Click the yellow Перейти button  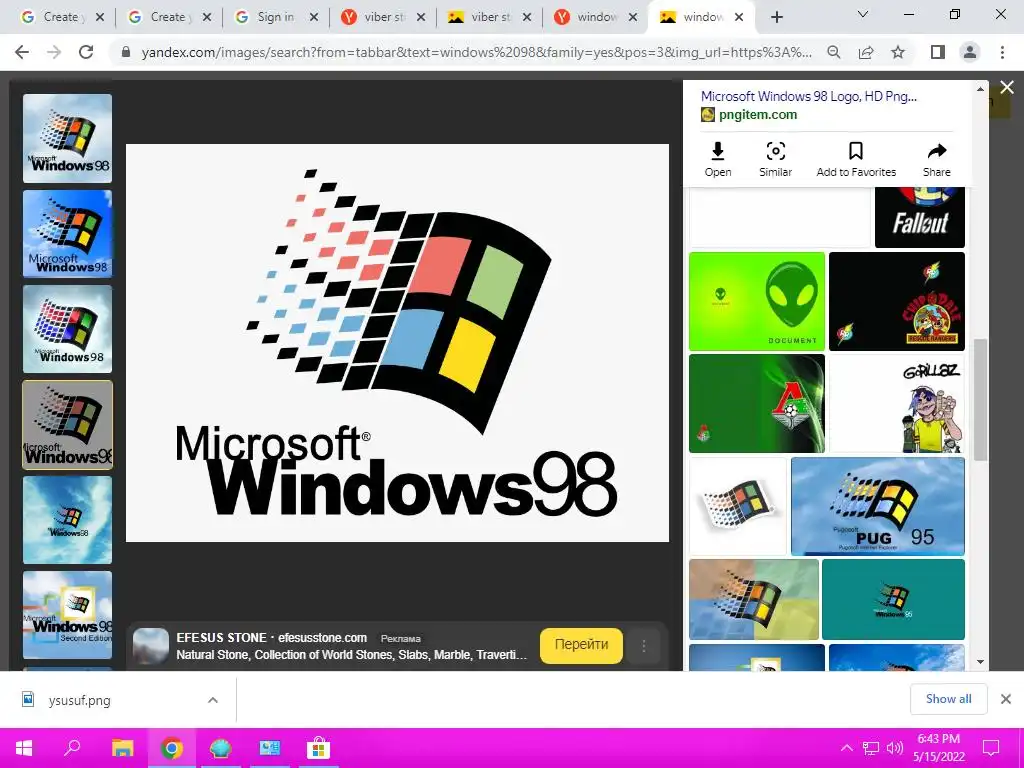point(581,645)
